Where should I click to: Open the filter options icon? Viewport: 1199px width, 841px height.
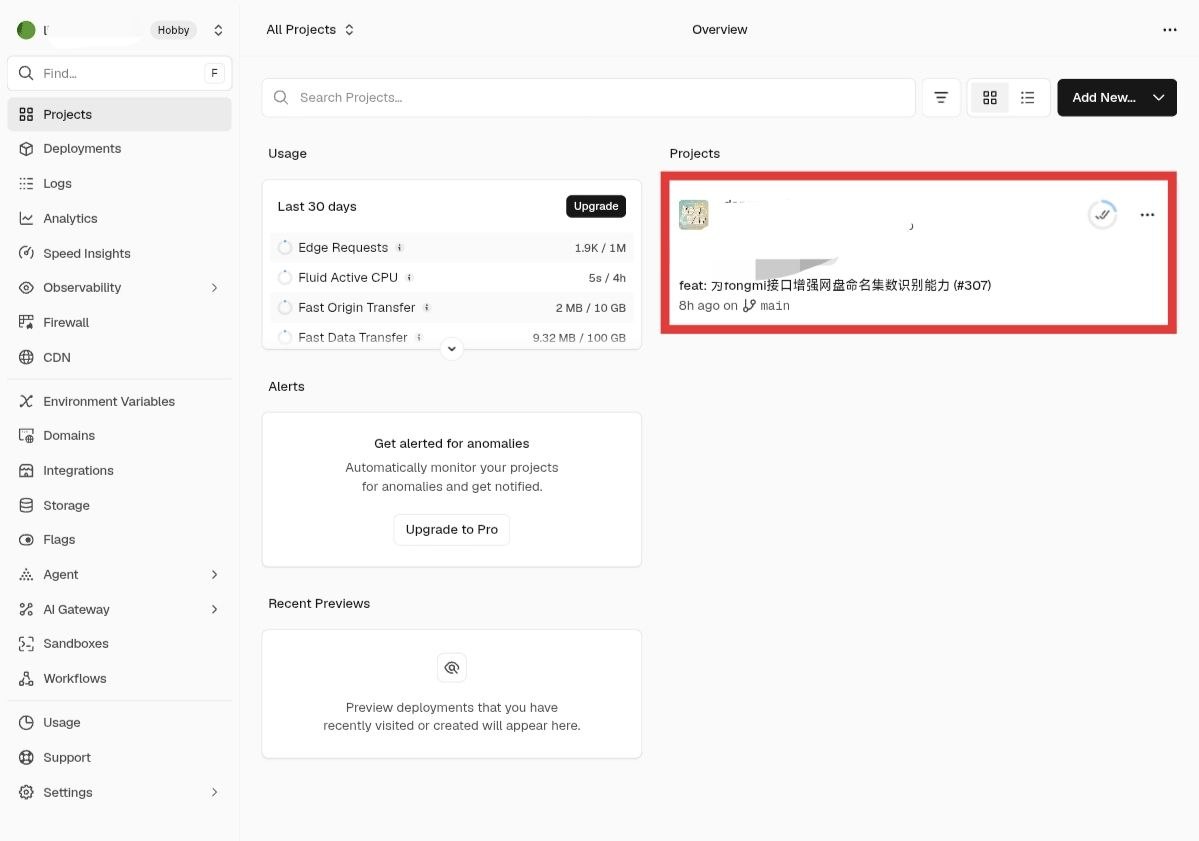[x=941, y=98]
